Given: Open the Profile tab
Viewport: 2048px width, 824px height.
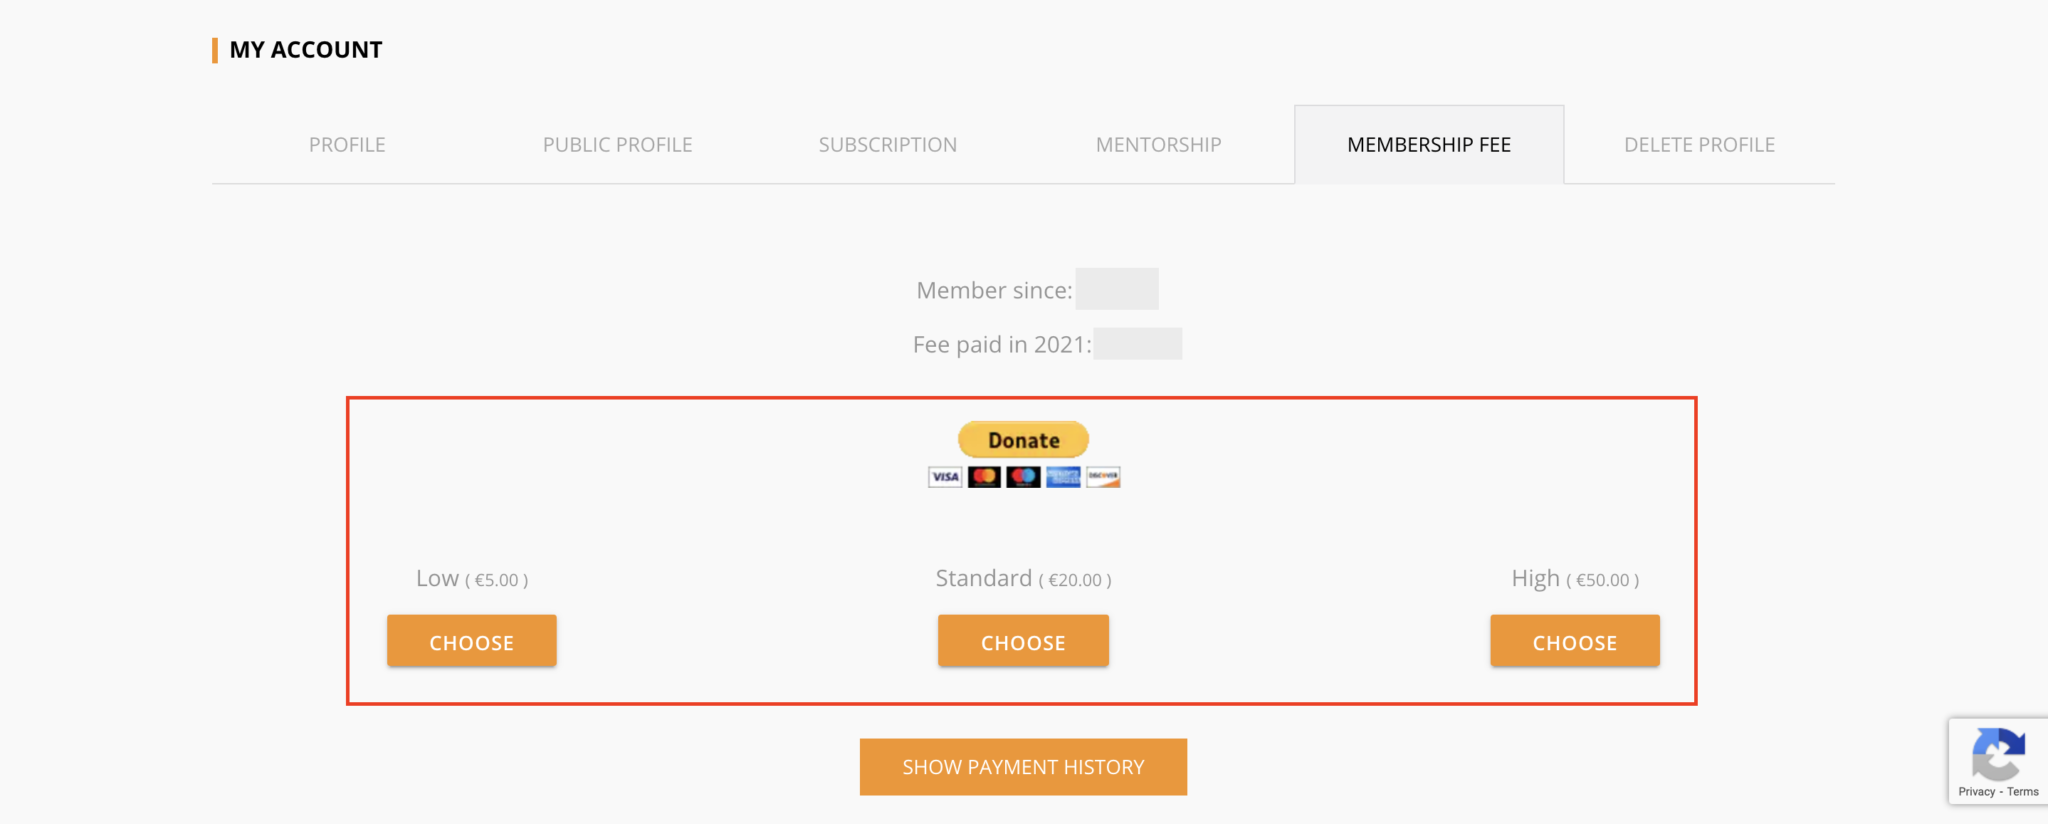Looking at the screenshot, I should (x=347, y=145).
